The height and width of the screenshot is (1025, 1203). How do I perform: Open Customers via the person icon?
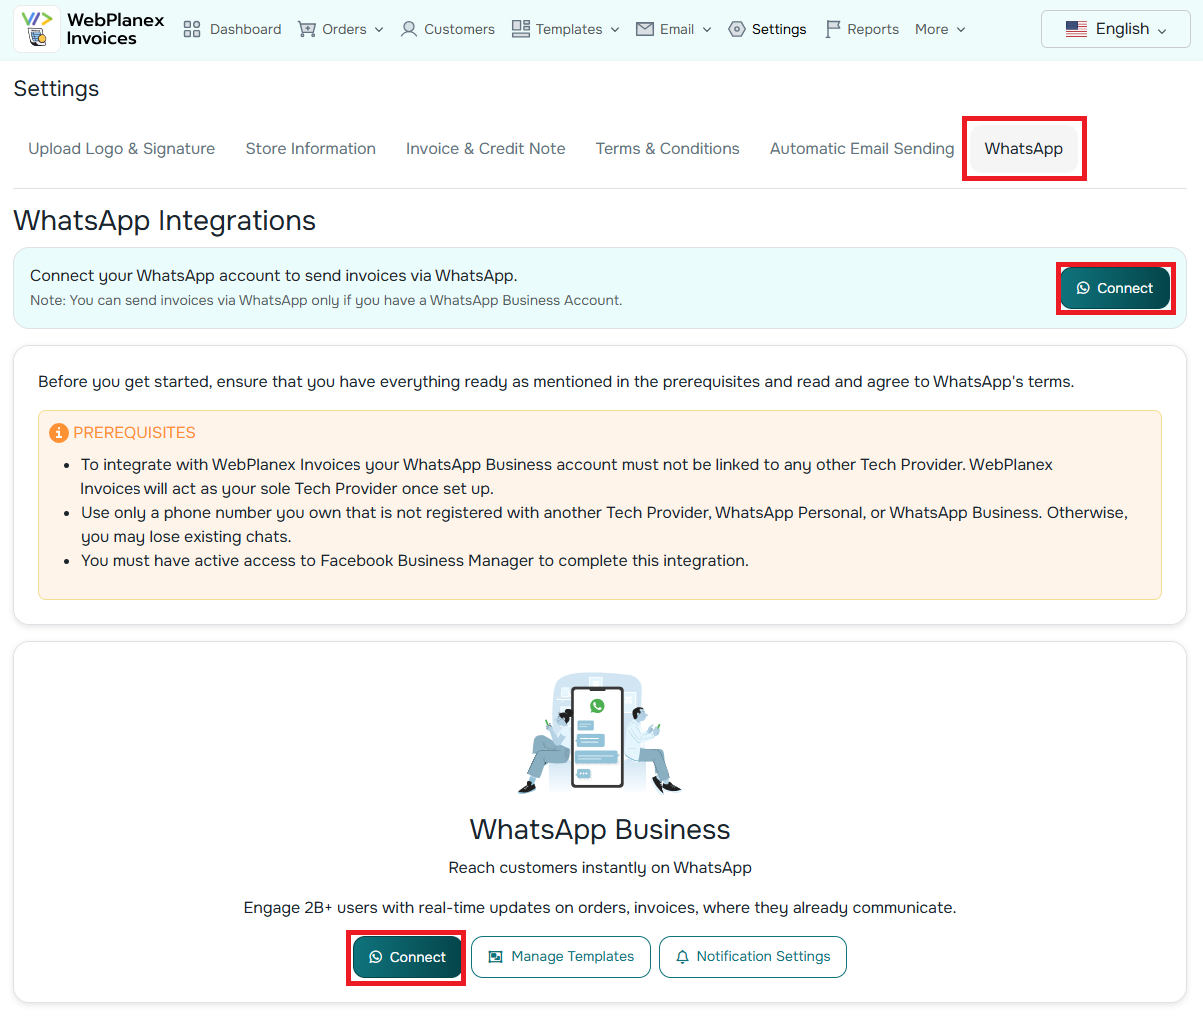[409, 29]
